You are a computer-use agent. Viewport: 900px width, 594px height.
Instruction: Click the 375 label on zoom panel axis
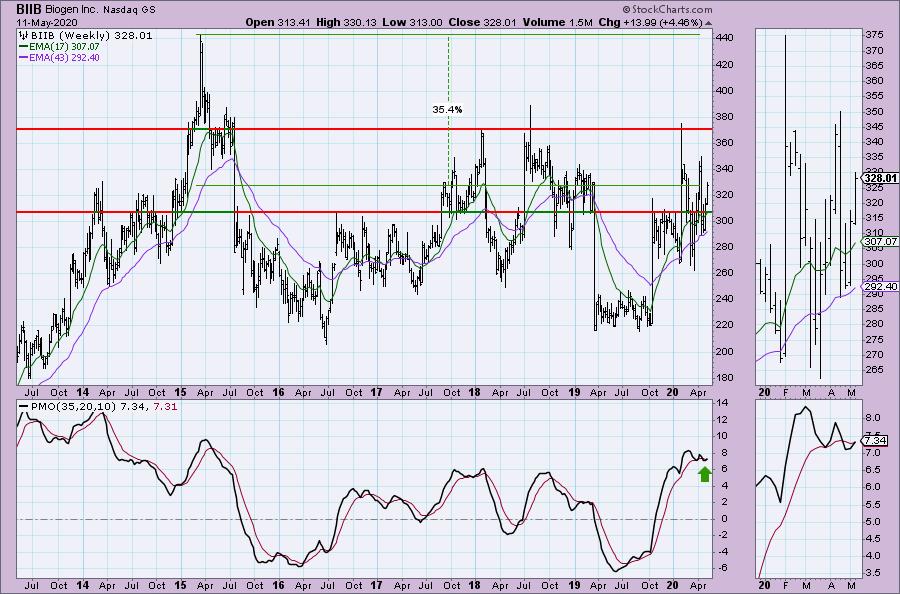(874, 35)
